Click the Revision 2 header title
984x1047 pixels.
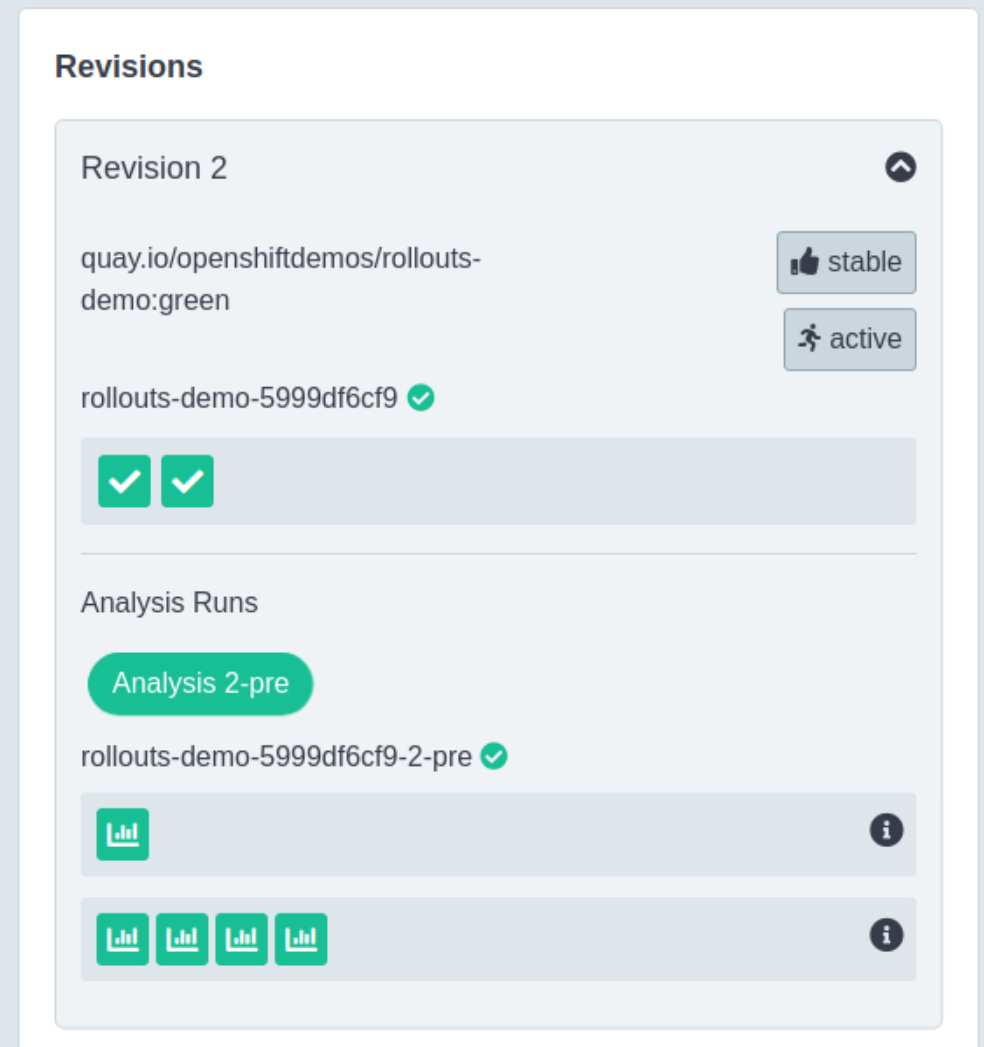154,168
